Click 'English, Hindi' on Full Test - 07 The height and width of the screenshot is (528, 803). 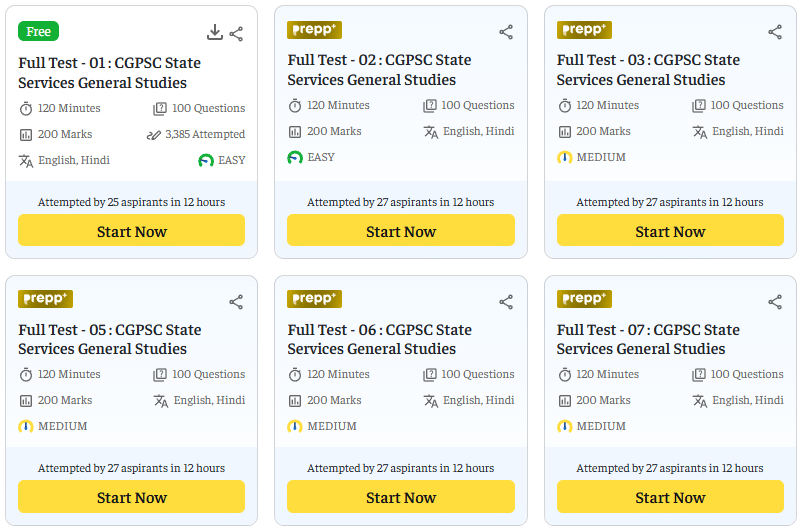(x=748, y=400)
